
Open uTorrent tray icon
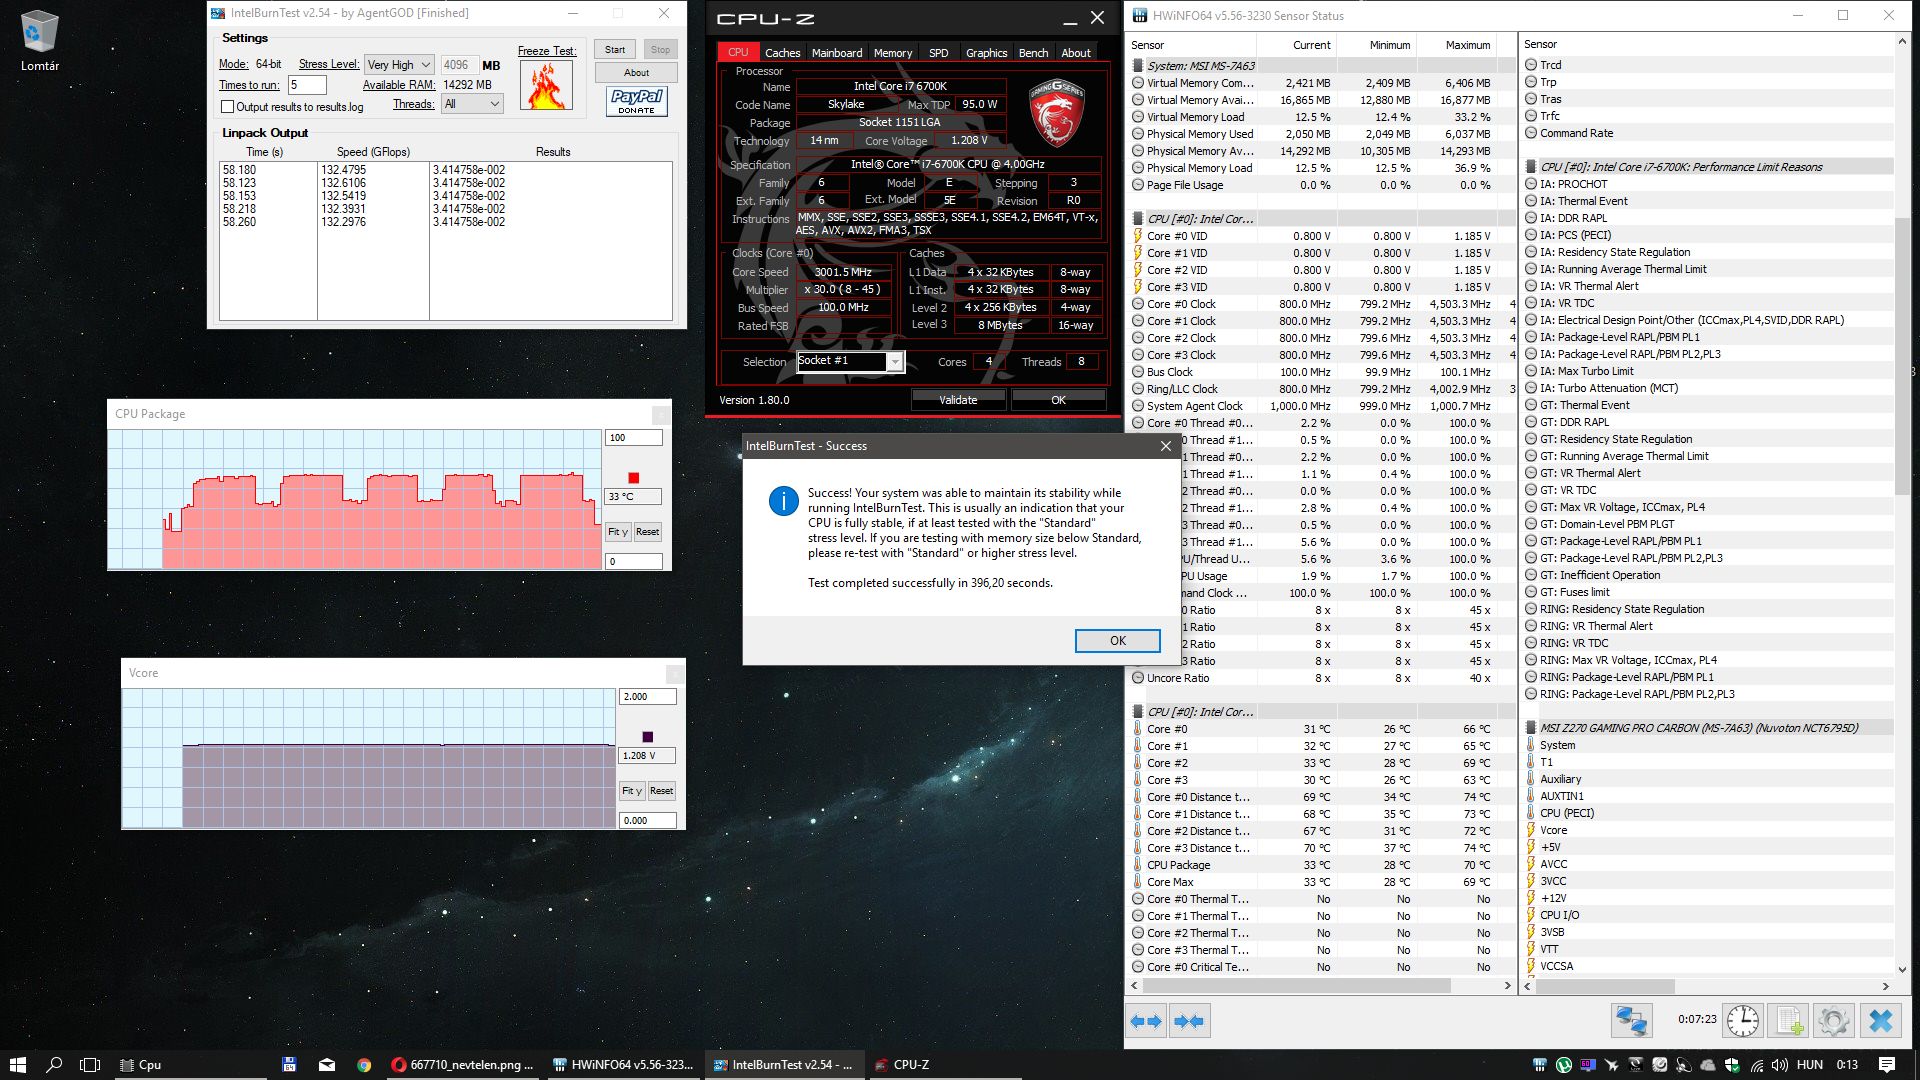tap(1563, 1065)
